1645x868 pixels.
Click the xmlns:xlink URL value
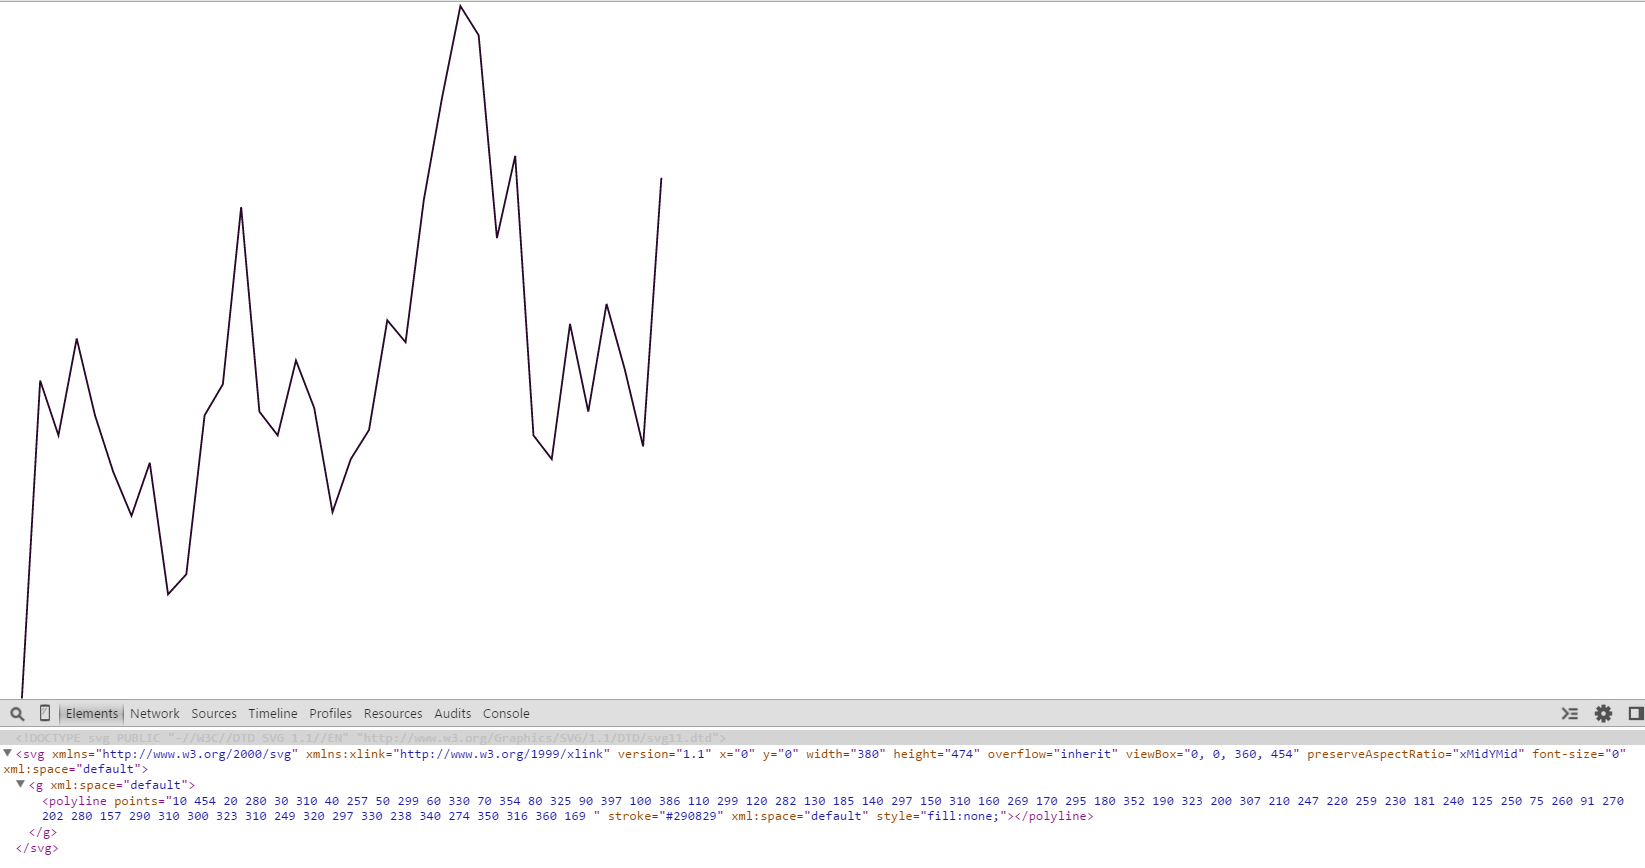click(501, 754)
